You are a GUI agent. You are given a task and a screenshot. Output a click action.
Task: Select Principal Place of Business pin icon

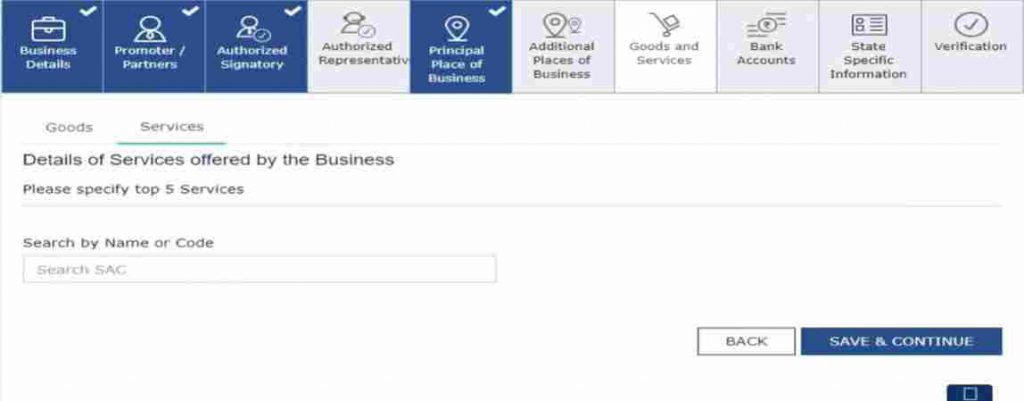coord(456,29)
